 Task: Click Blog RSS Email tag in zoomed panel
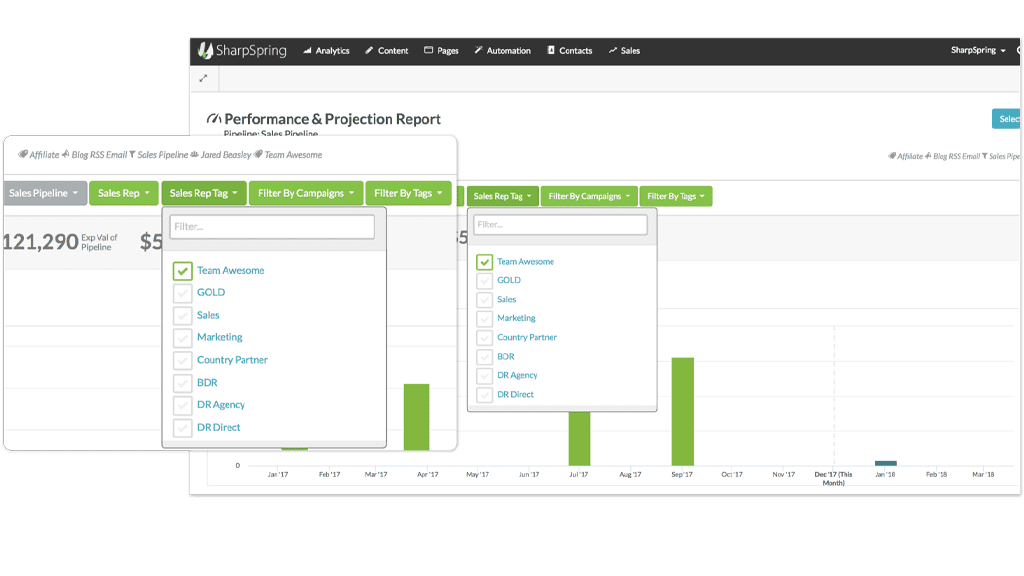(95, 155)
